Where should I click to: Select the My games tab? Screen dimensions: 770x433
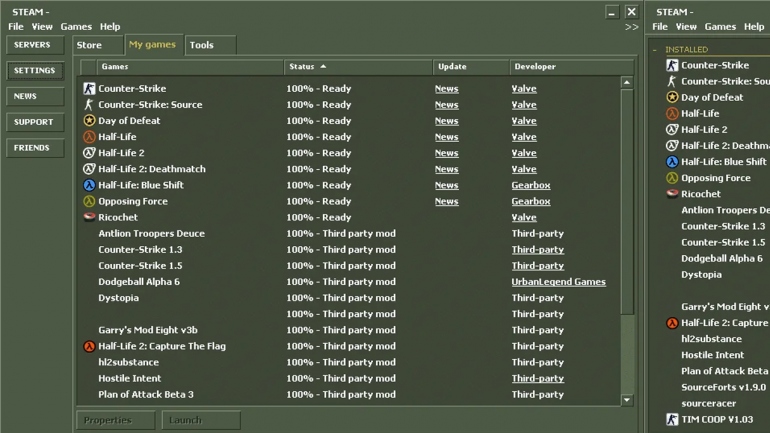[x=154, y=44]
